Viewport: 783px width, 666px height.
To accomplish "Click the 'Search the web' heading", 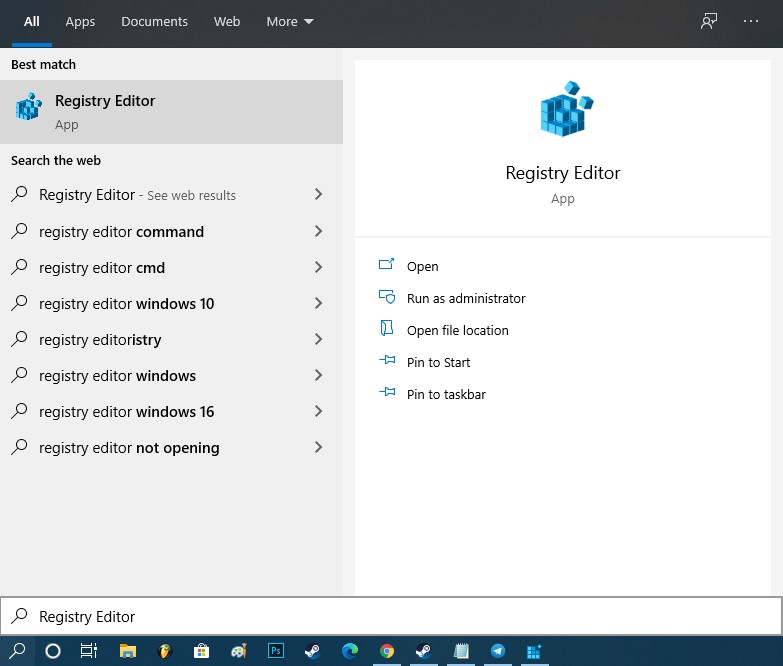I will pos(56,160).
